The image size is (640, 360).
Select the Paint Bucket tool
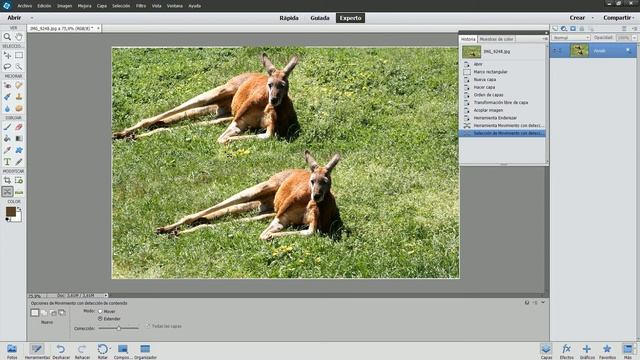7,138
